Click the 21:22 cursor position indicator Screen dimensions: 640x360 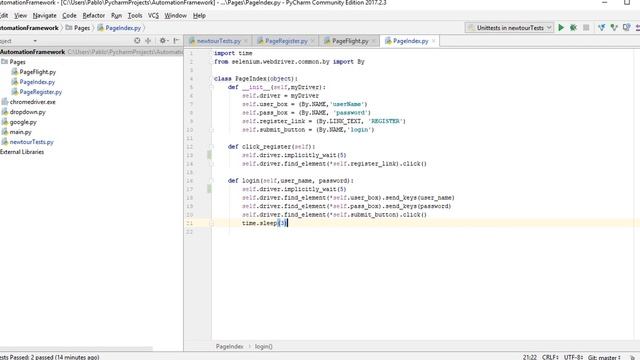tap(529, 357)
